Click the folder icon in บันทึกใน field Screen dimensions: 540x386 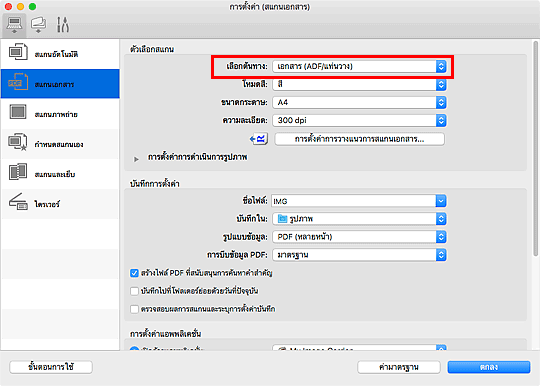(282, 219)
